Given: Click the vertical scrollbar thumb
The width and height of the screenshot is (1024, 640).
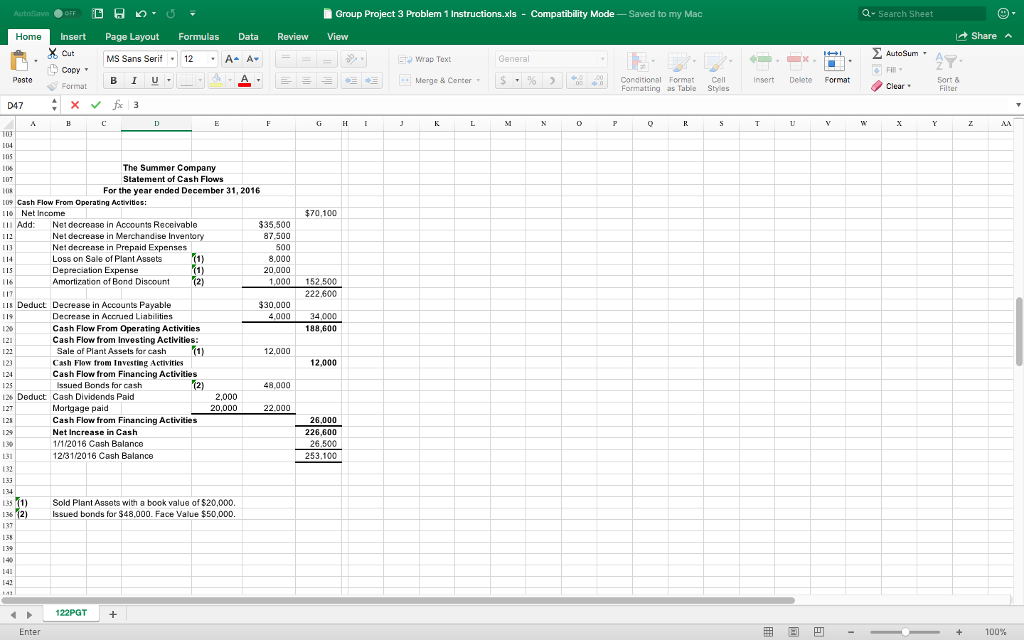Looking at the screenshot, I should coord(1019,331).
